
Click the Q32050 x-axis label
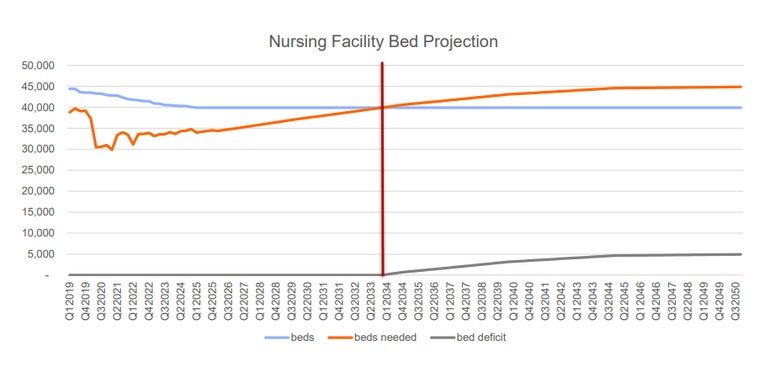pos(736,301)
